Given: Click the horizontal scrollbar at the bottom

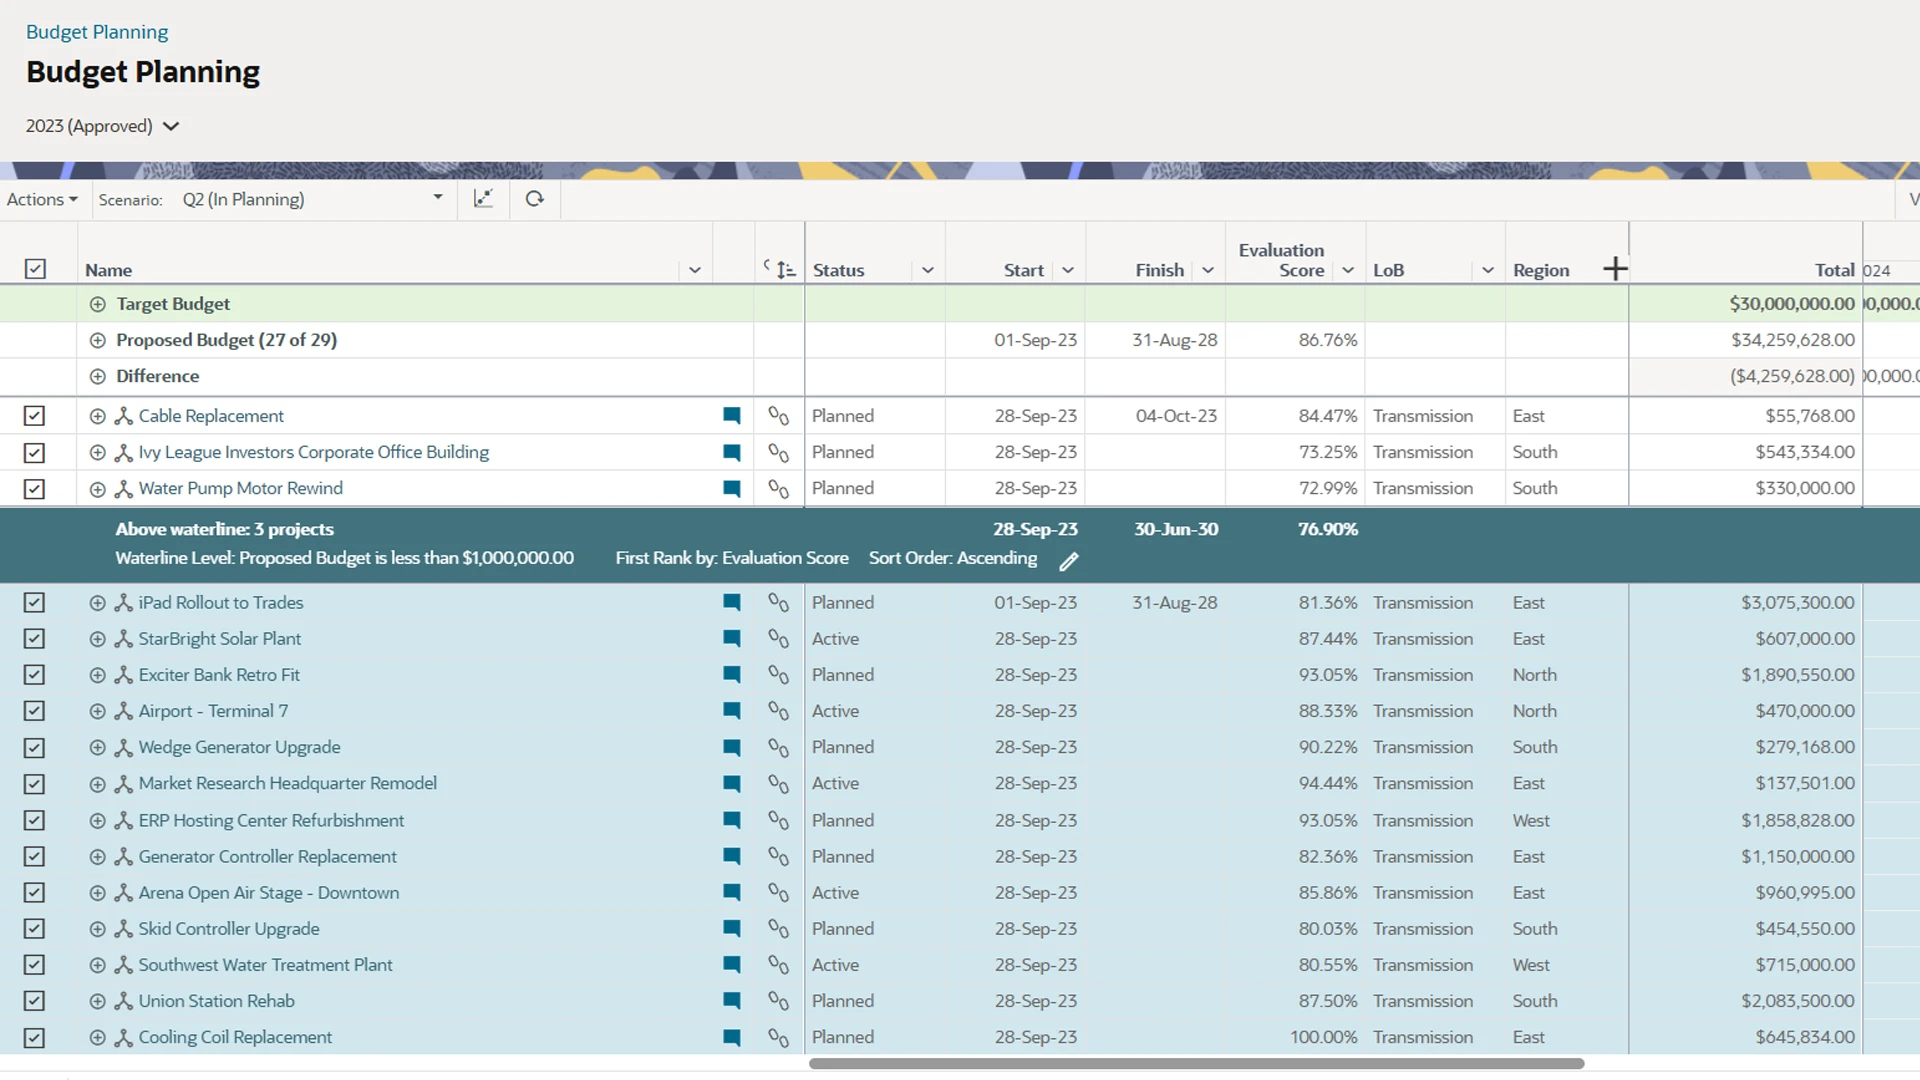Looking at the screenshot, I should point(1196,1064).
